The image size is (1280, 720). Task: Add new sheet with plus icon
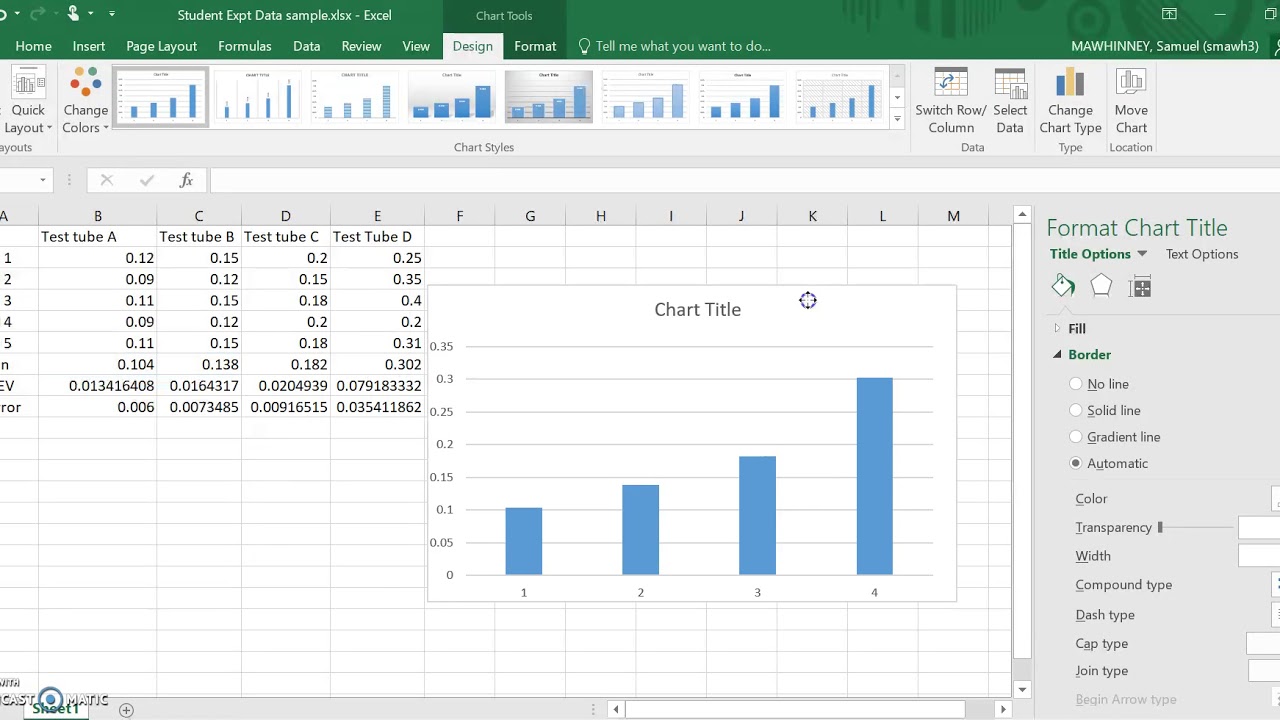click(x=126, y=710)
